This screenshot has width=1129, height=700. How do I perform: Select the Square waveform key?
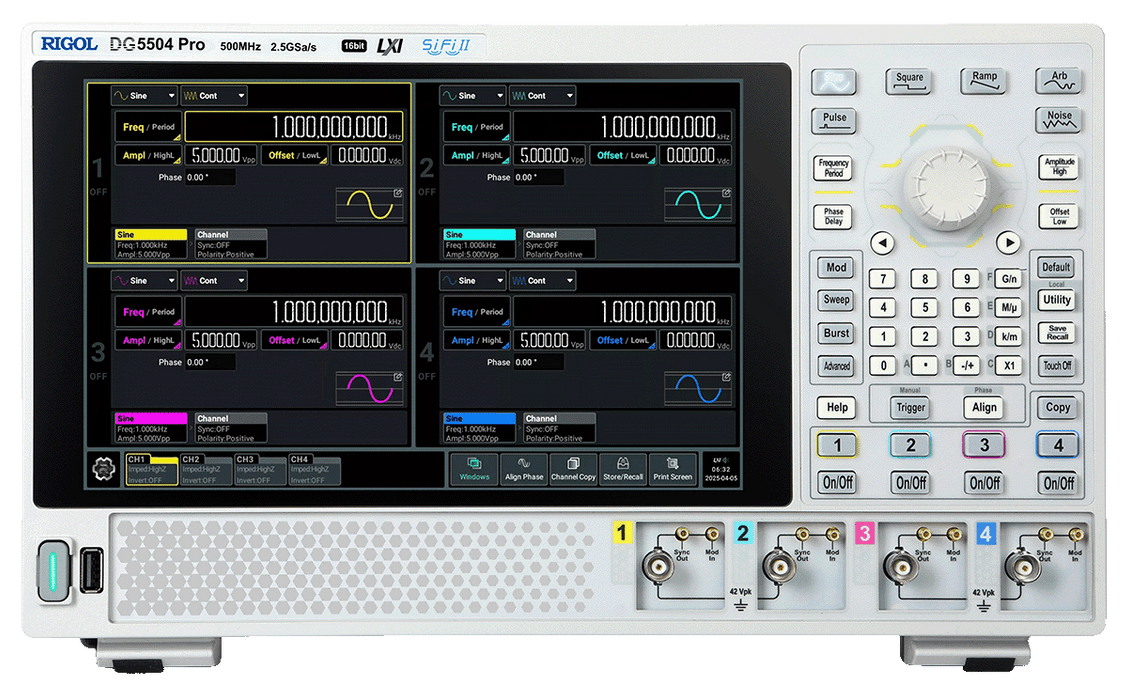click(x=909, y=81)
